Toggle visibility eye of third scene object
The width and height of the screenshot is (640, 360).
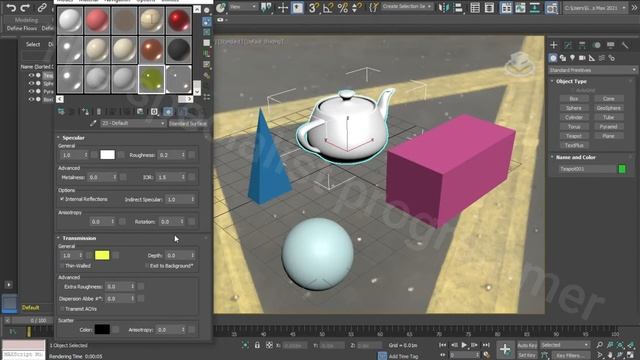pos(31,91)
